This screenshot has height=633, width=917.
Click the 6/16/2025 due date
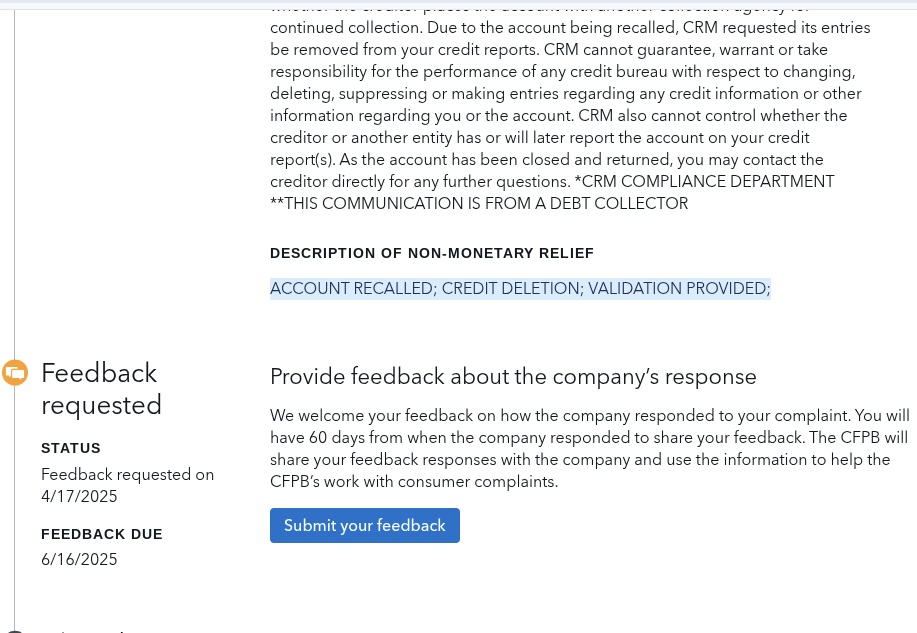(x=79, y=559)
